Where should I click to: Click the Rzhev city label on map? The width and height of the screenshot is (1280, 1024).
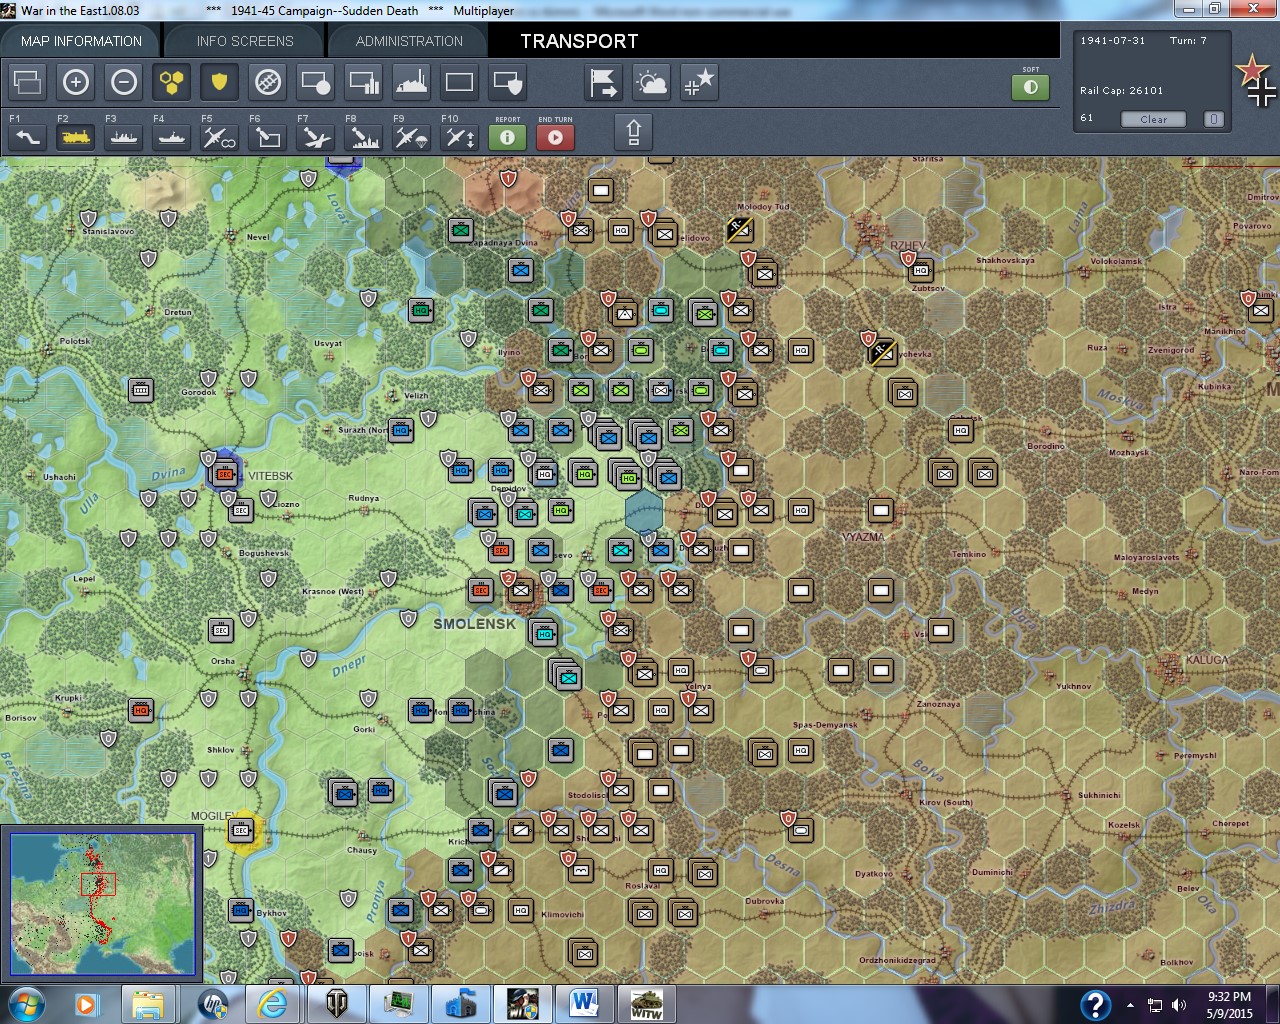coord(909,246)
